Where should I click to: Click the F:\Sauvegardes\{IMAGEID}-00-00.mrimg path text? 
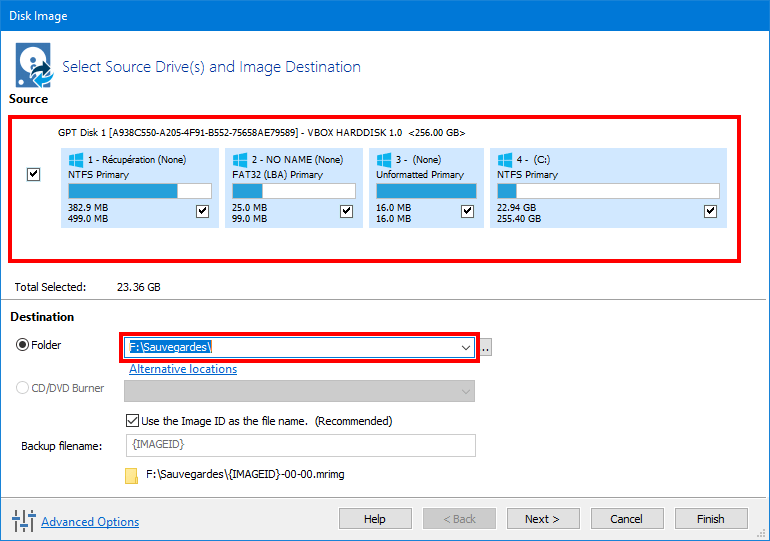[245, 475]
